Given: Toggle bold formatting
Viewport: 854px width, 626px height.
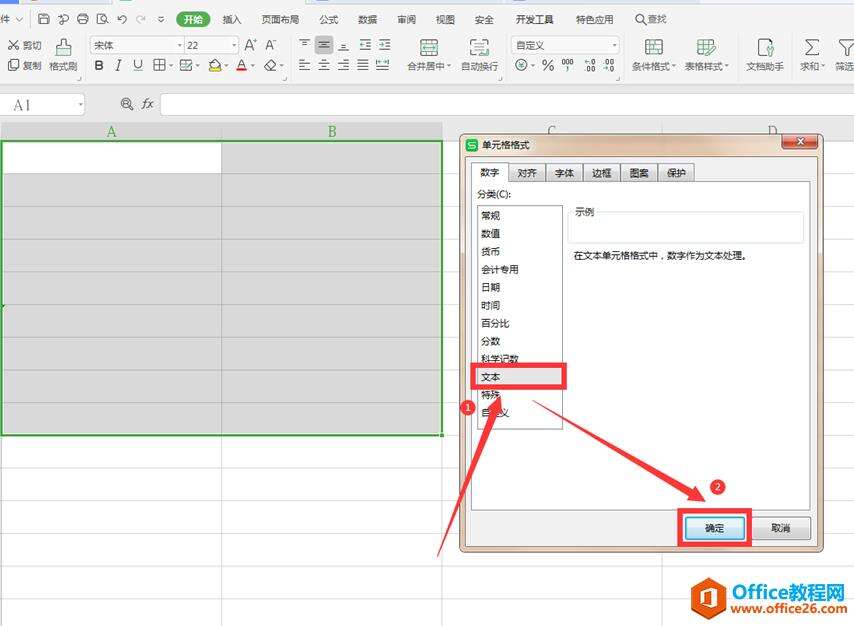Looking at the screenshot, I should click(x=99, y=65).
